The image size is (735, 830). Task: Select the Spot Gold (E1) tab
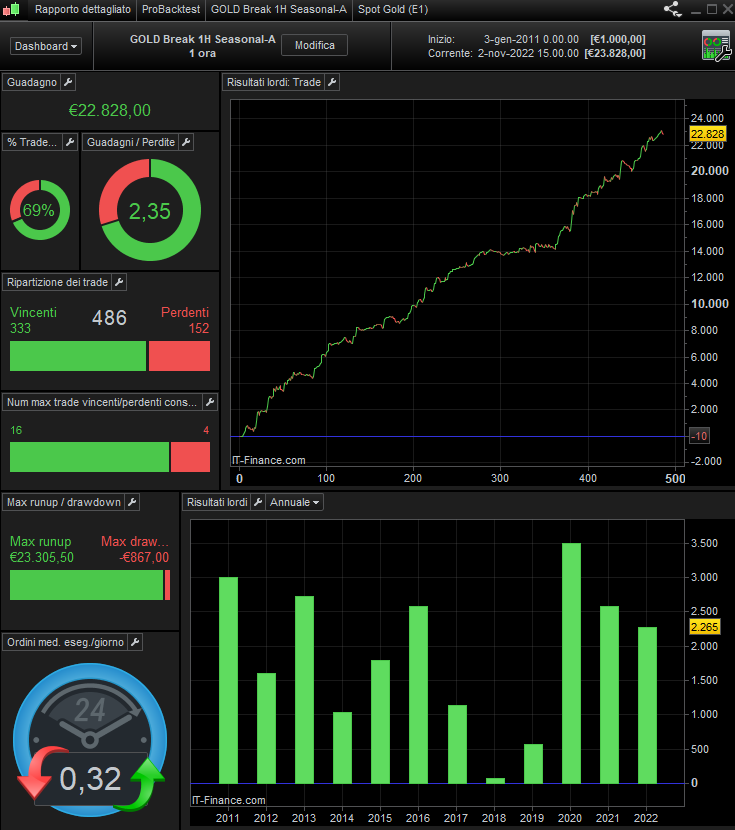393,10
